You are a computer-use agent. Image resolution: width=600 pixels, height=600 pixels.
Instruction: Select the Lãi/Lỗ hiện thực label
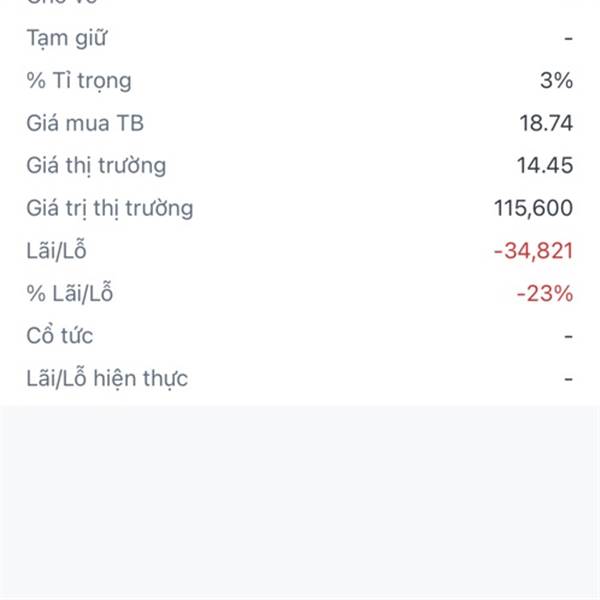click(x=107, y=378)
